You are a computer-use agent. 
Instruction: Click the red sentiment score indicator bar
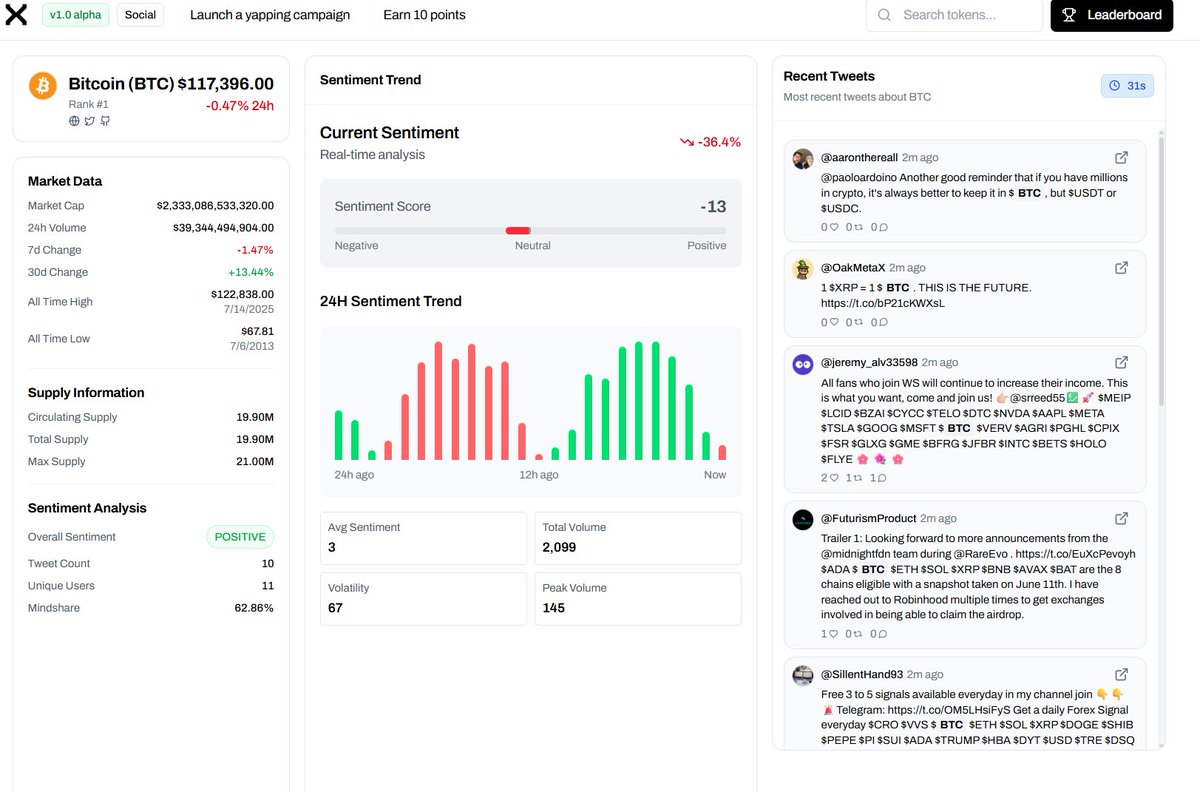(518, 231)
